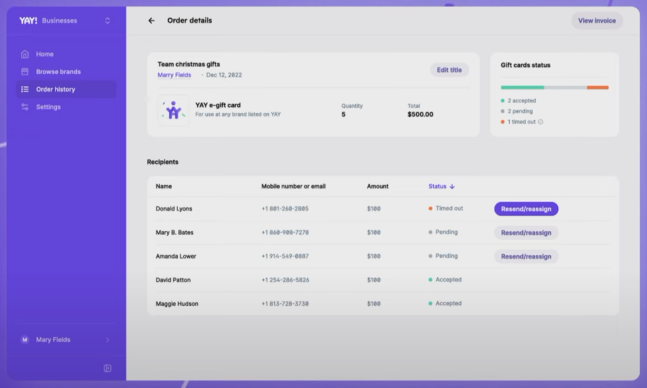The image size is (647, 388).
Task: Click the Timed out status label
Action: [449, 208]
